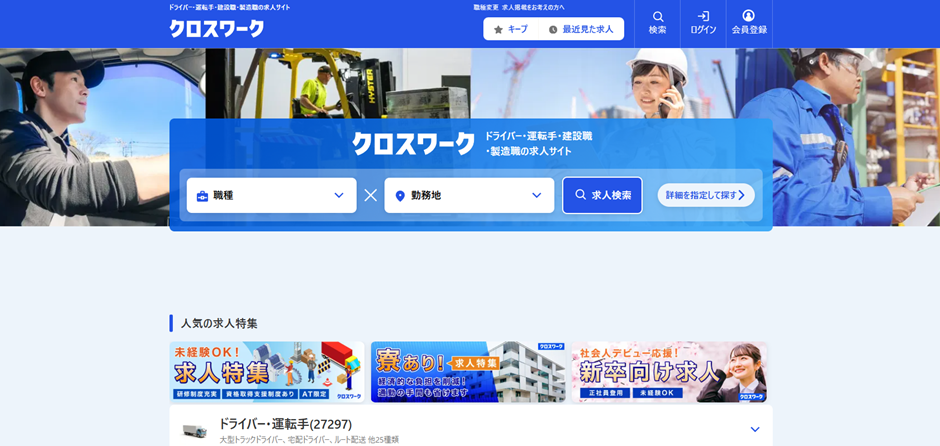
Task: Open the 勤務地 work location dropdown
Action: coord(469,195)
